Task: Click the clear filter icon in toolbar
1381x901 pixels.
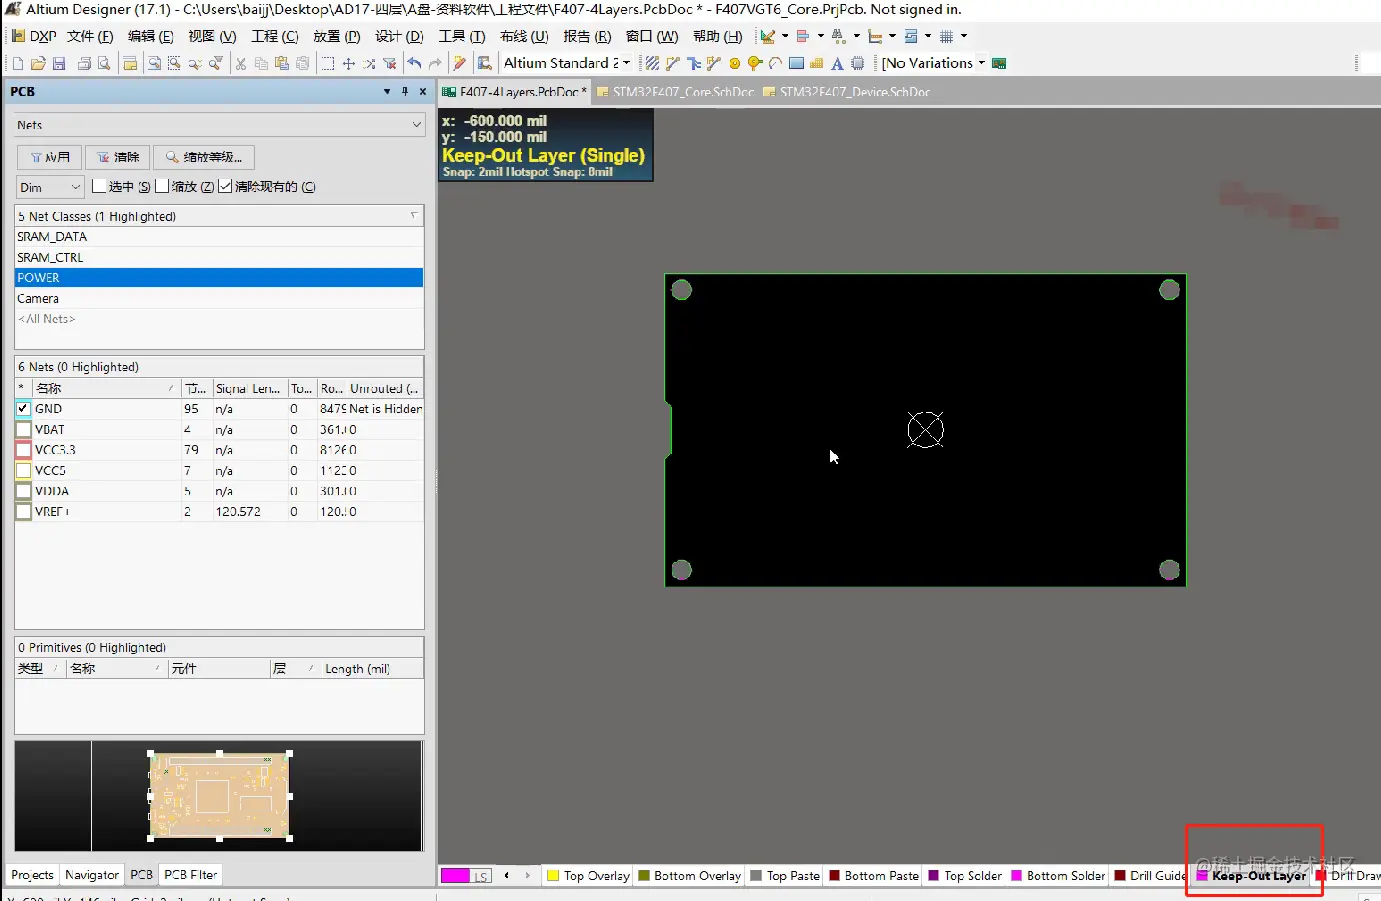Action: (390, 63)
